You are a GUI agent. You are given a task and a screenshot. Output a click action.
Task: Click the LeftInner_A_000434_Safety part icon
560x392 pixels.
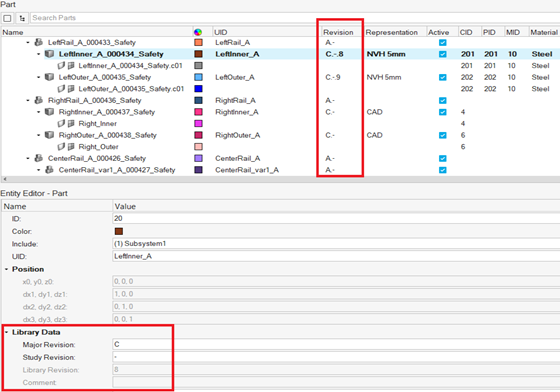(49, 54)
